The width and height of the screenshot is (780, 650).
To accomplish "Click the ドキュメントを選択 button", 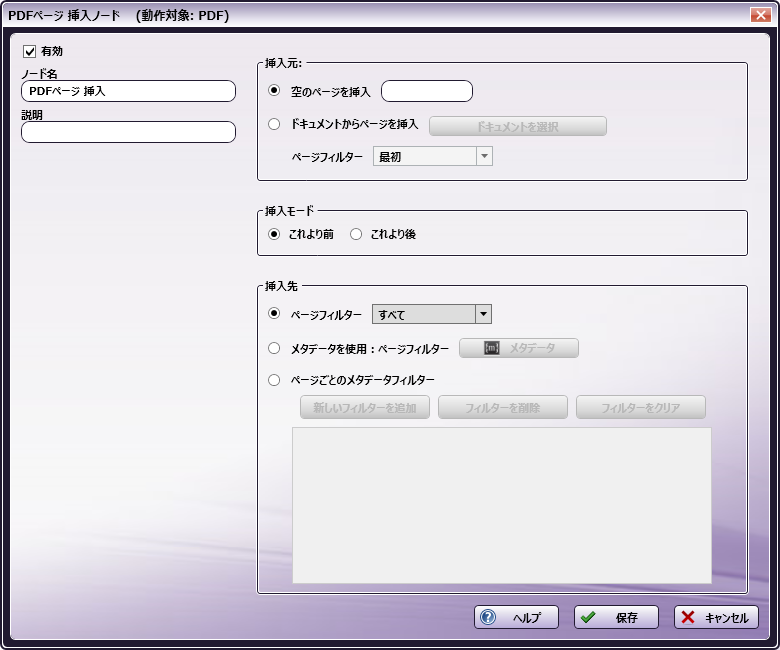I will pyautogui.click(x=518, y=126).
